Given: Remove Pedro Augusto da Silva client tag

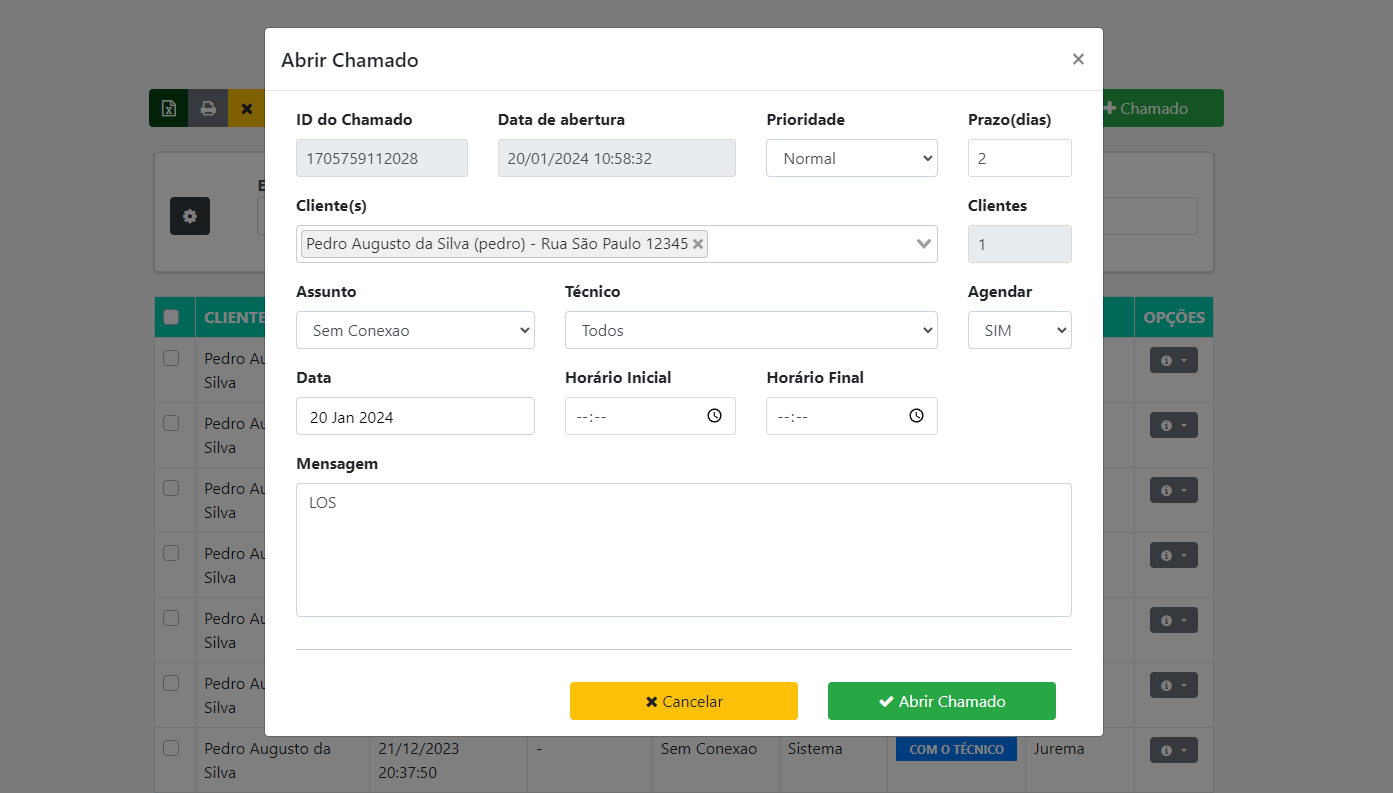Looking at the screenshot, I should point(698,244).
